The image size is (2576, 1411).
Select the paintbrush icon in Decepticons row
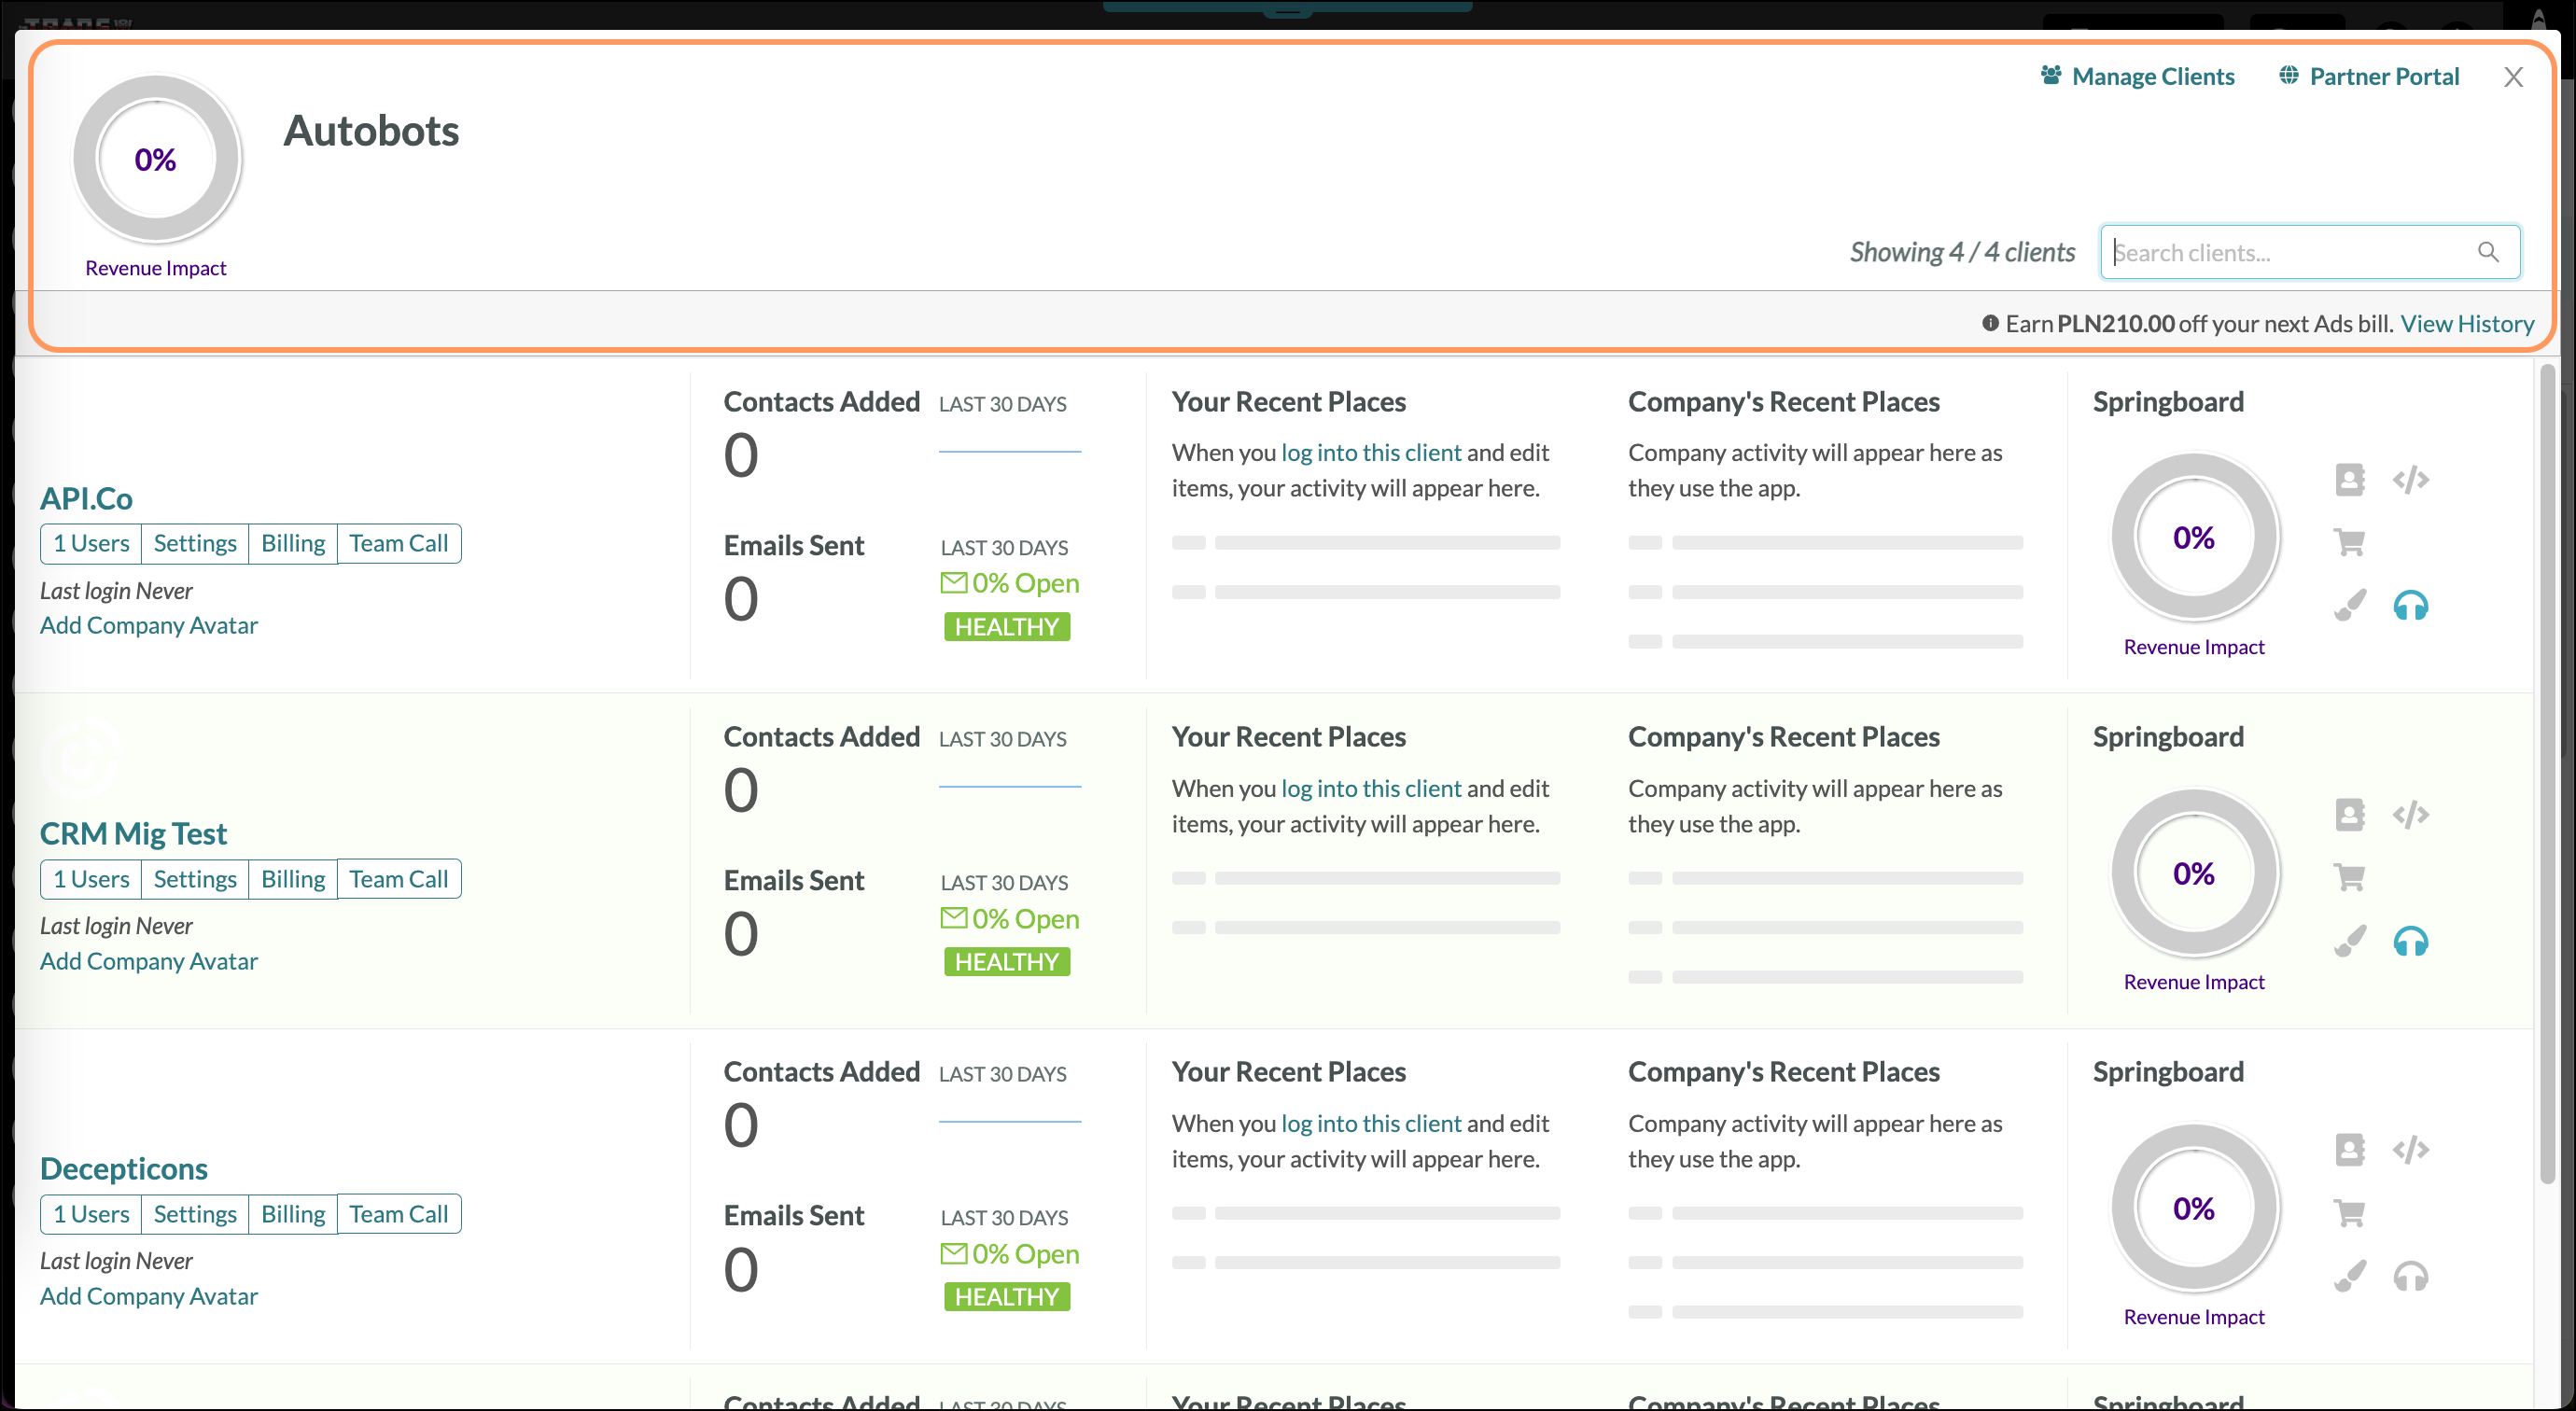click(2349, 1276)
